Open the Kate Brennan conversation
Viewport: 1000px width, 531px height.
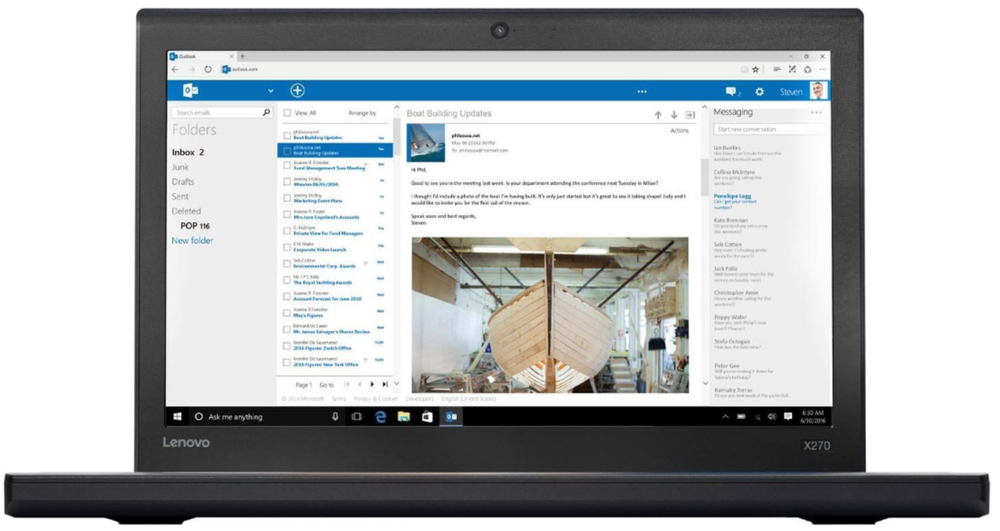coord(741,226)
